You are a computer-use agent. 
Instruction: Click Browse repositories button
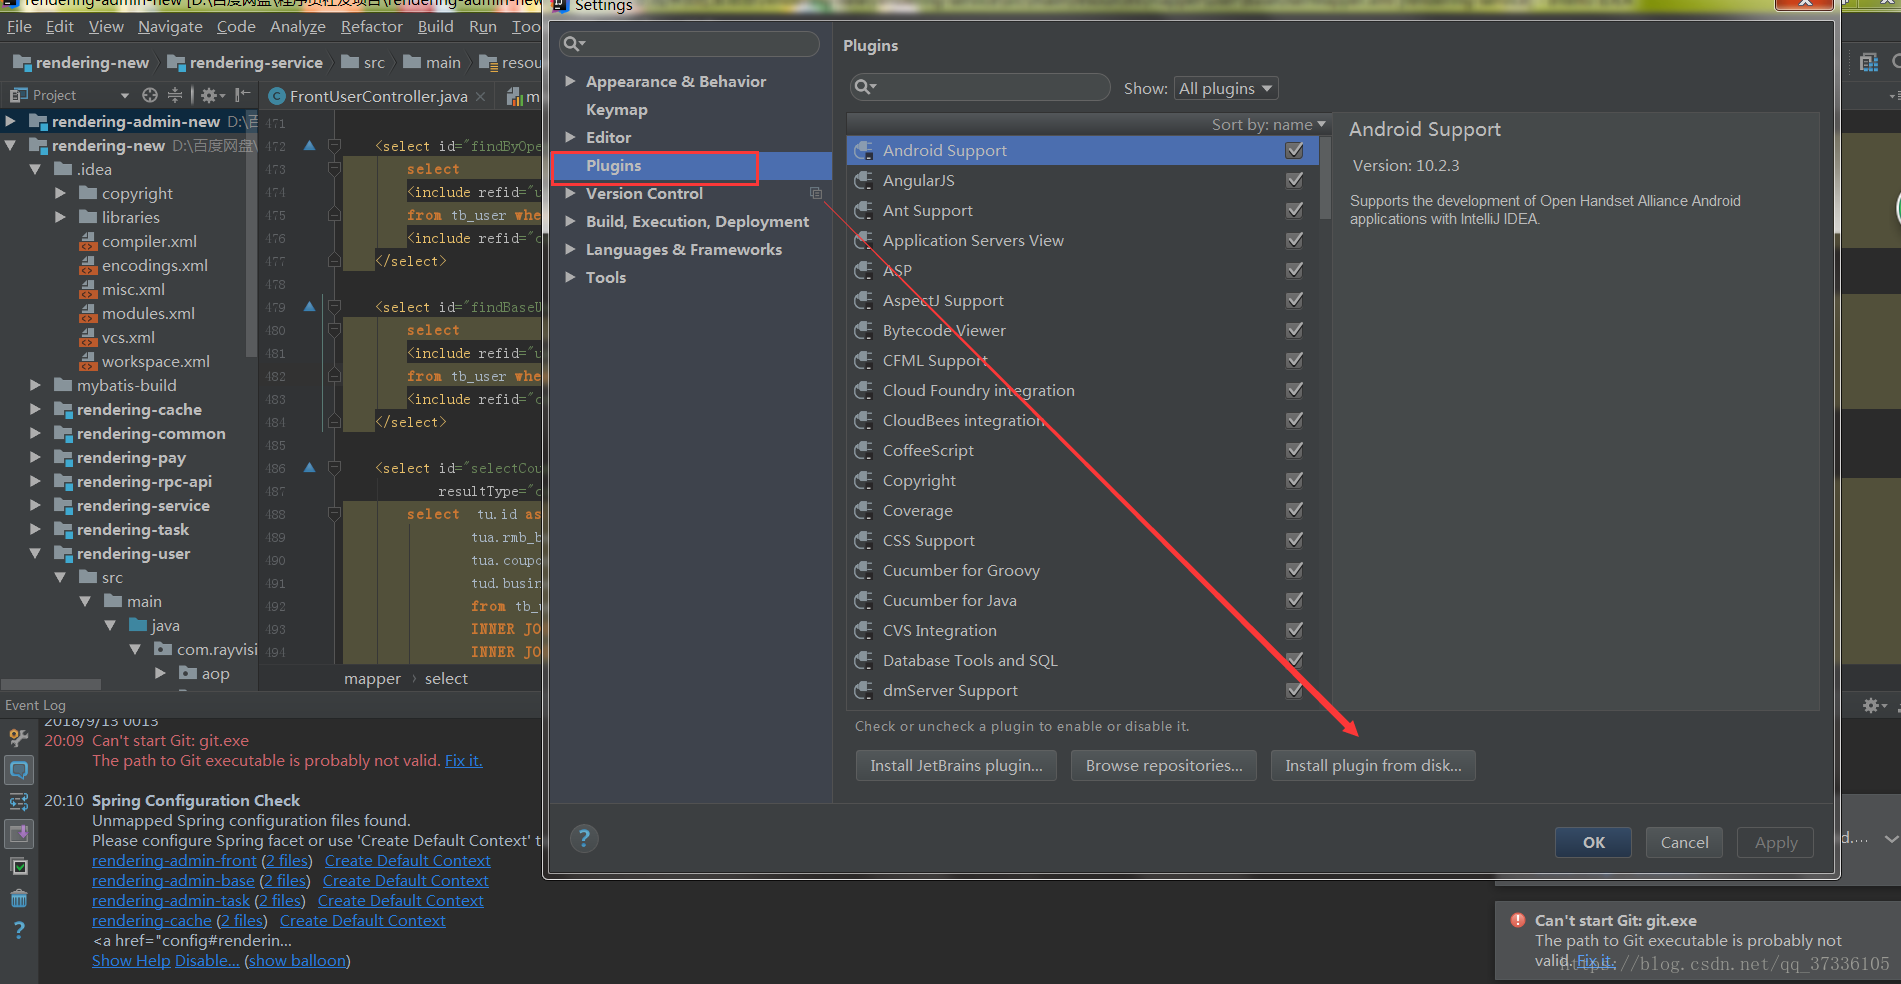(x=1164, y=766)
